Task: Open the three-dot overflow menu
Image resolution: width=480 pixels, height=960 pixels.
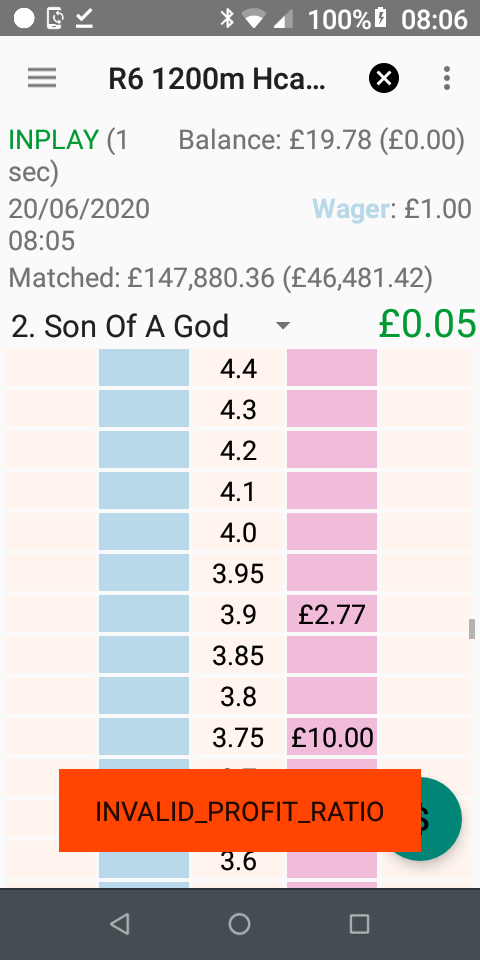Action: tap(447, 78)
